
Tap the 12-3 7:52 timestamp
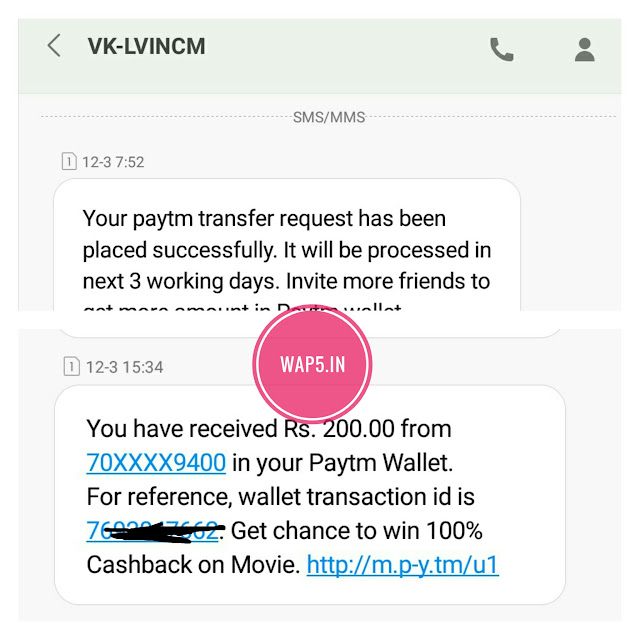(113, 162)
